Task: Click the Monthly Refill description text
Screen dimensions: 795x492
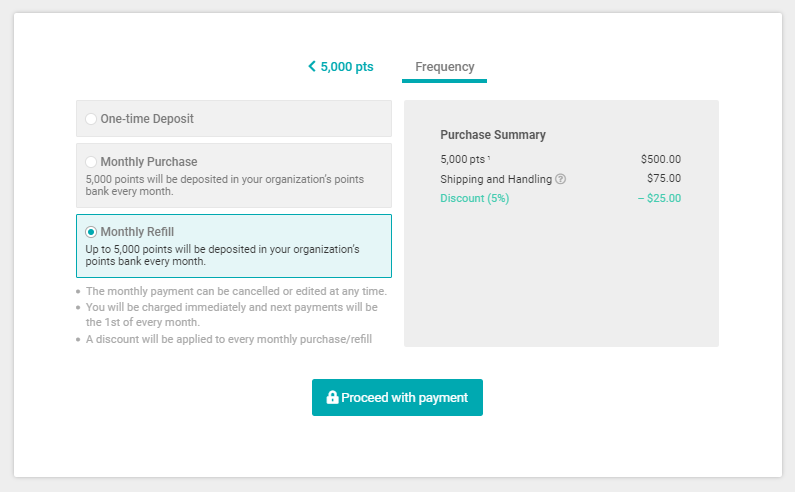Action: (222, 255)
